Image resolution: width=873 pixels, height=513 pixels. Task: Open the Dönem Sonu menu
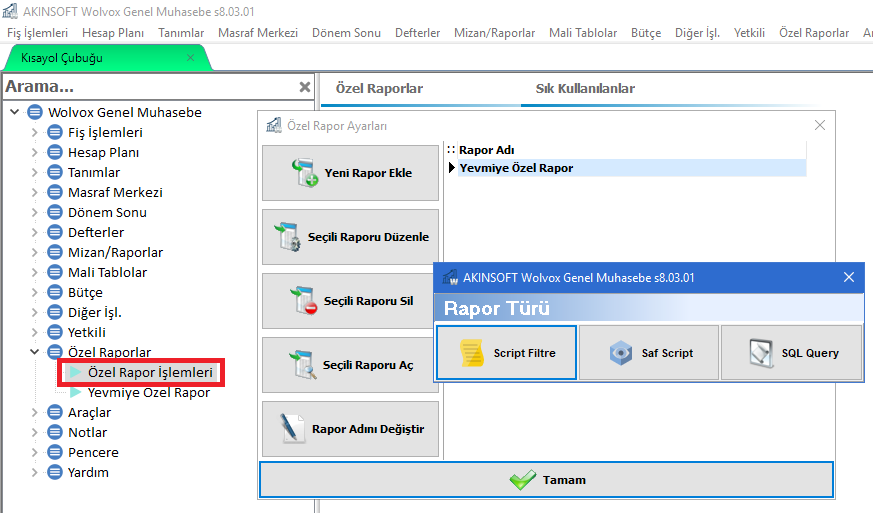(x=346, y=33)
